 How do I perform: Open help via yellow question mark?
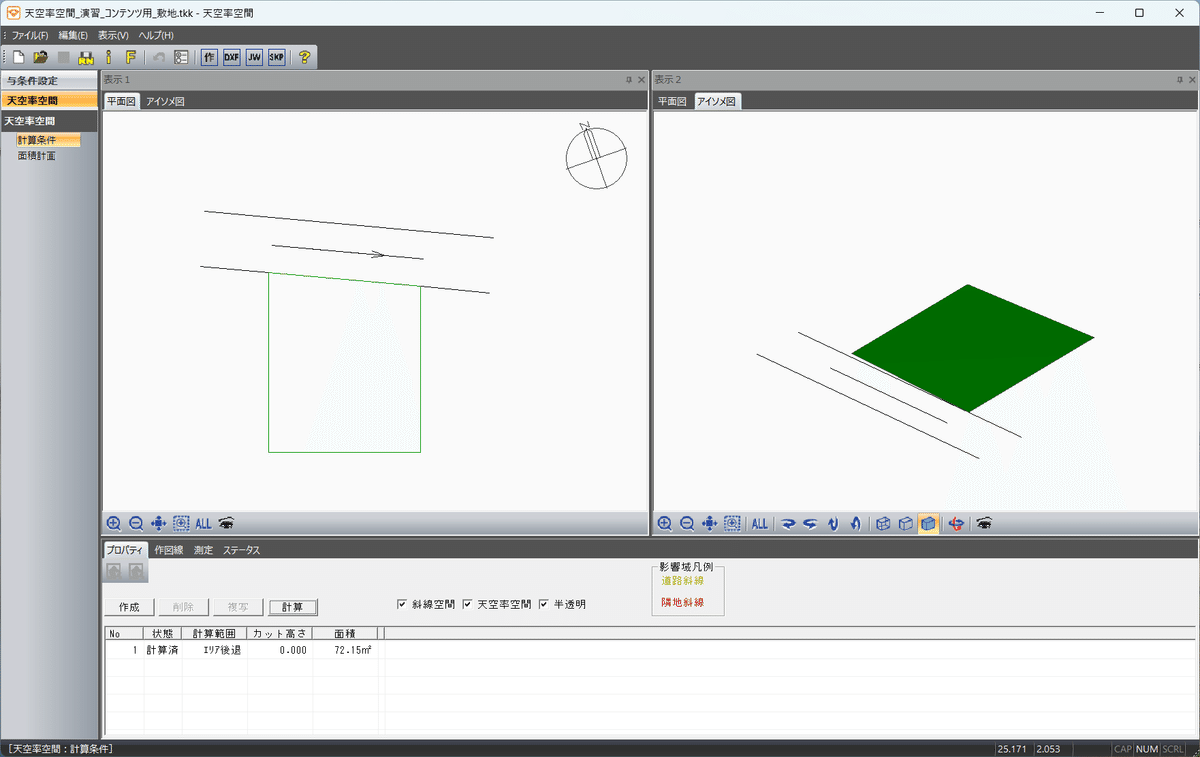click(x=304, y=57)
